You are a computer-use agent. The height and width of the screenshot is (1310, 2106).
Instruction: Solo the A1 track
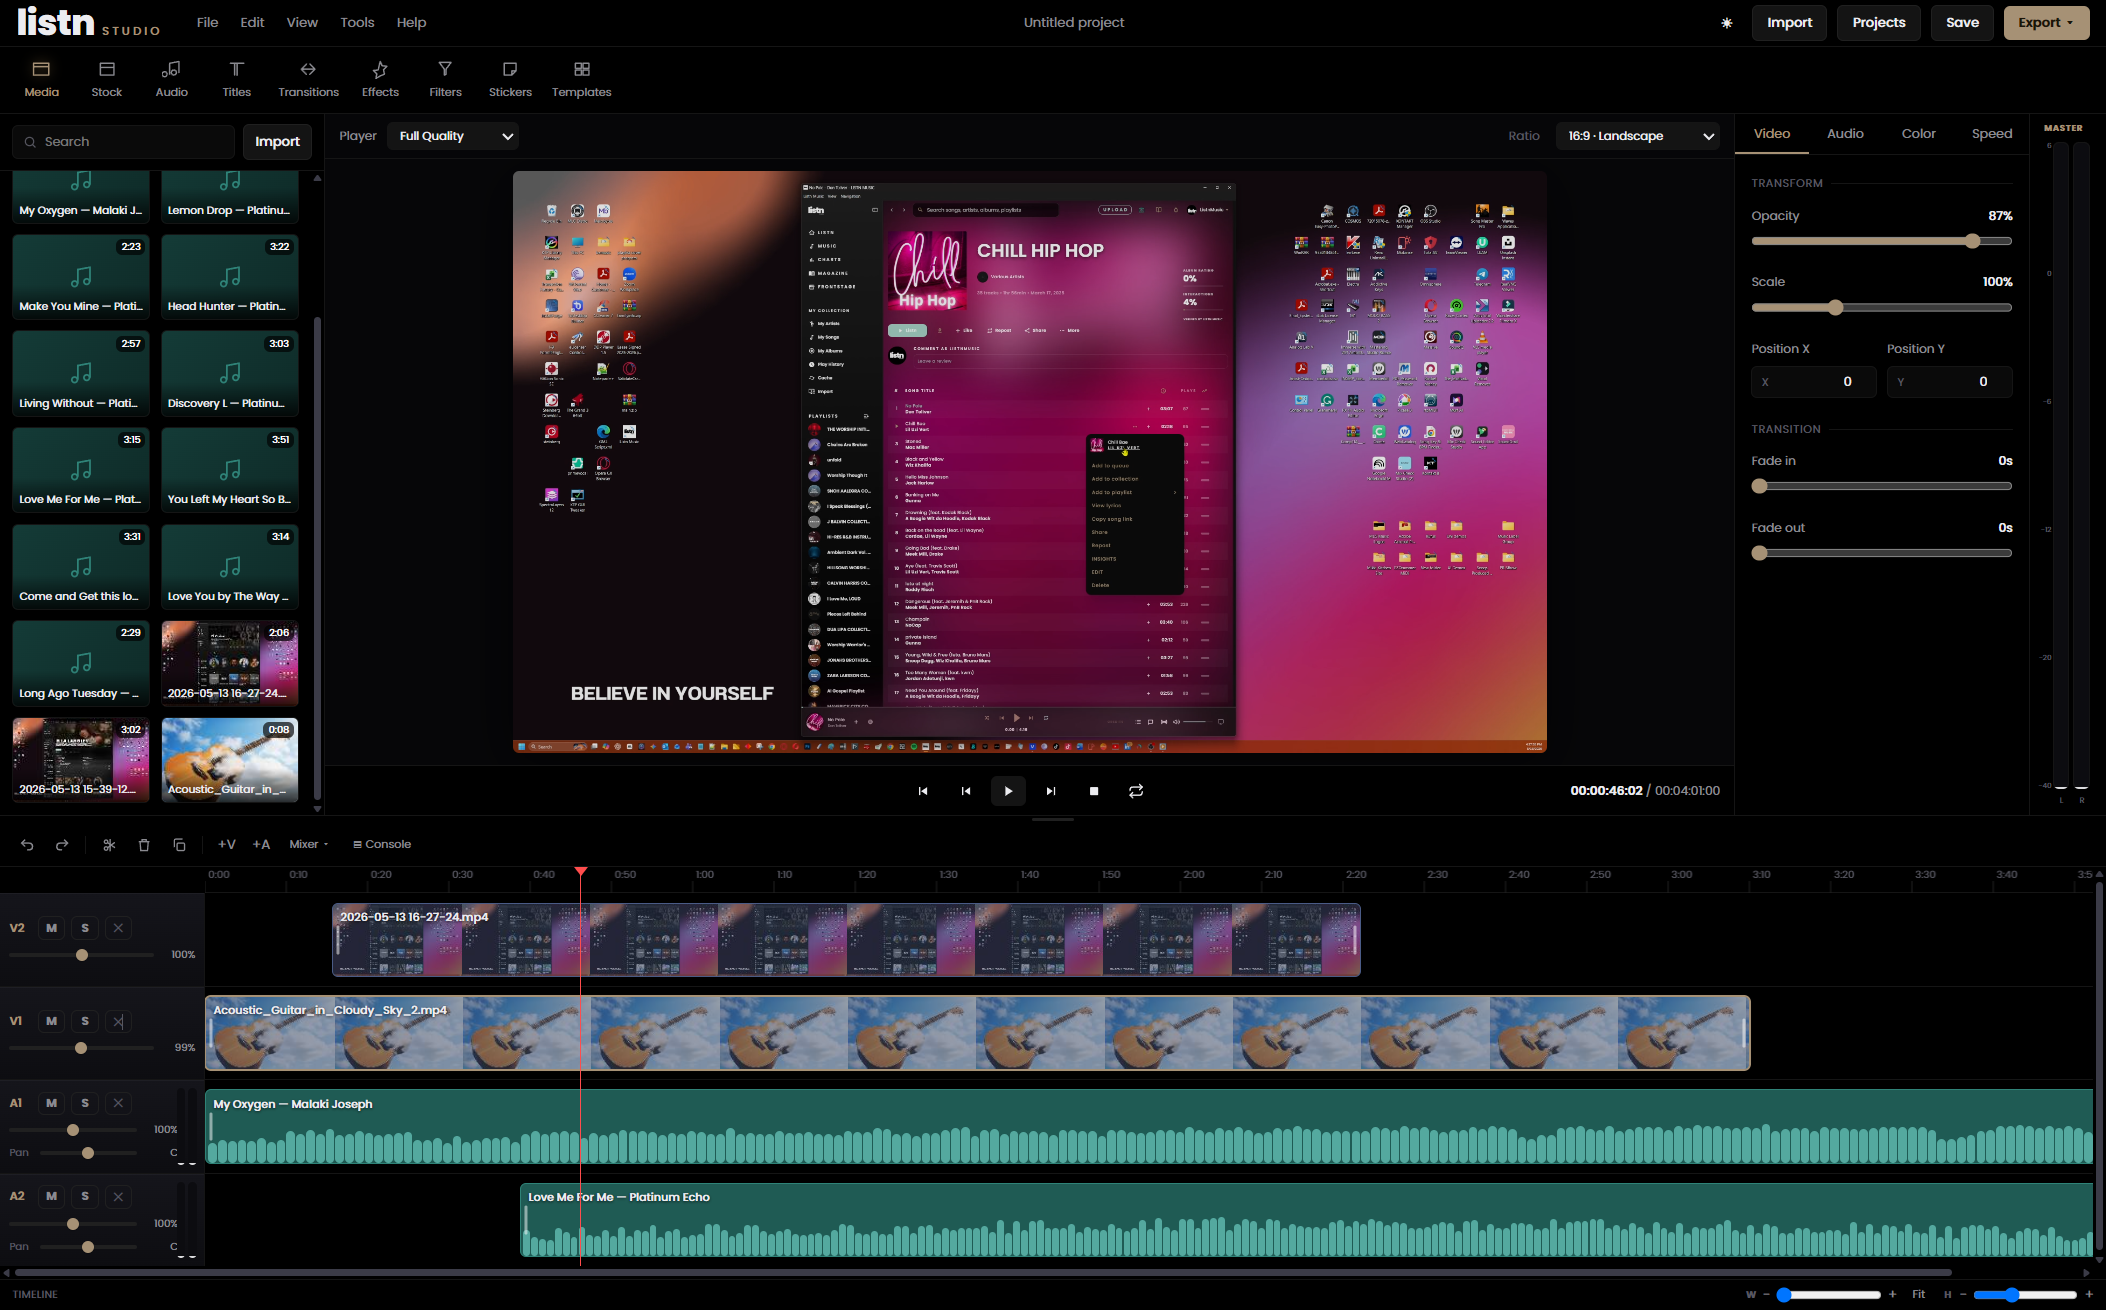coord(85,1103)
